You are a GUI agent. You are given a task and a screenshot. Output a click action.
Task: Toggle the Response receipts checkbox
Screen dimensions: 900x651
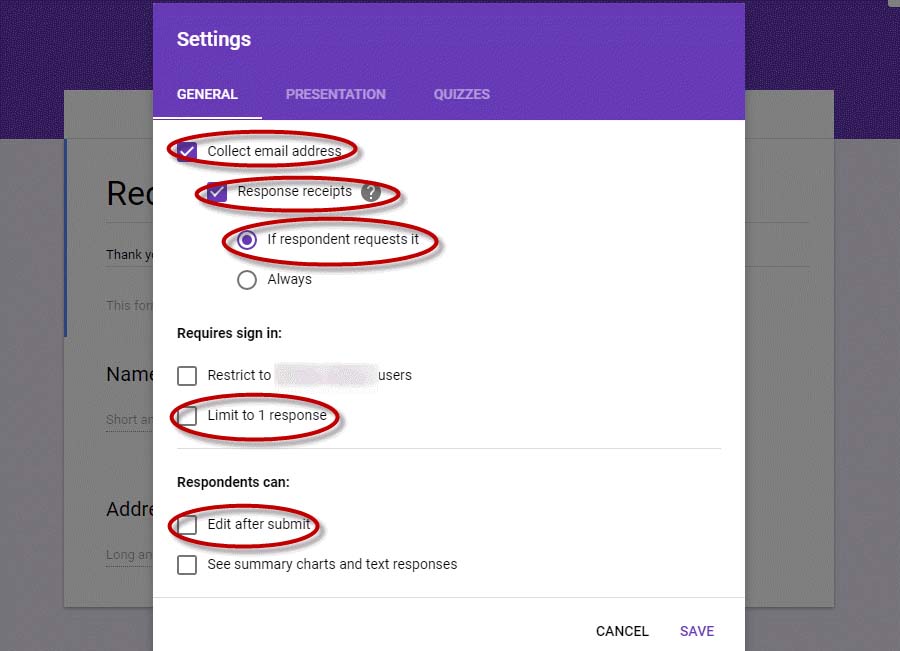coord(217,192)
